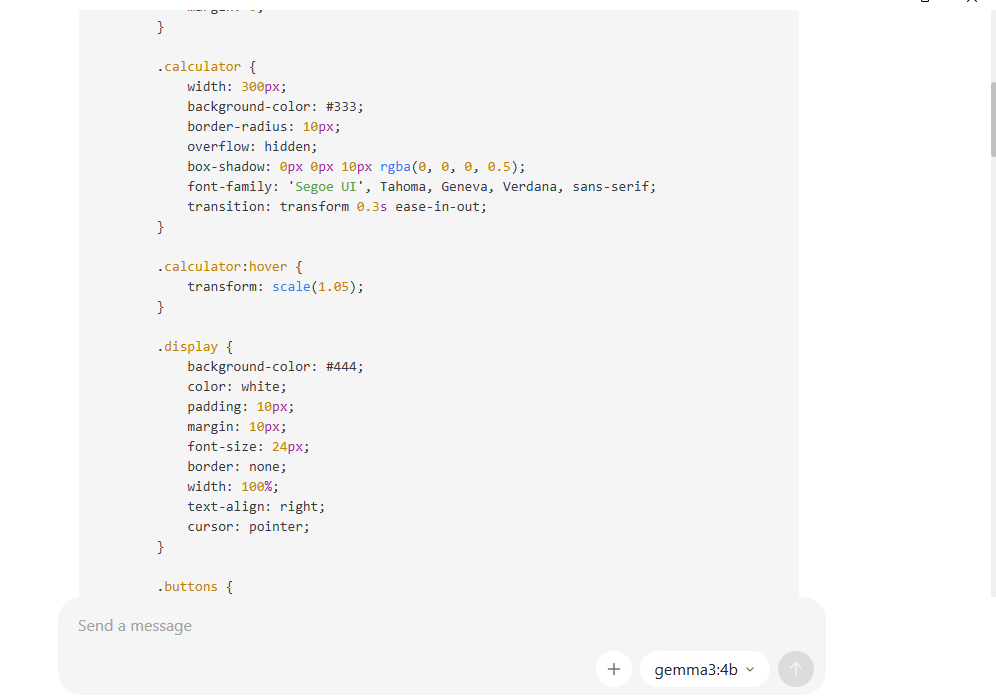Click the #333 background-color value

click(344, 107)
